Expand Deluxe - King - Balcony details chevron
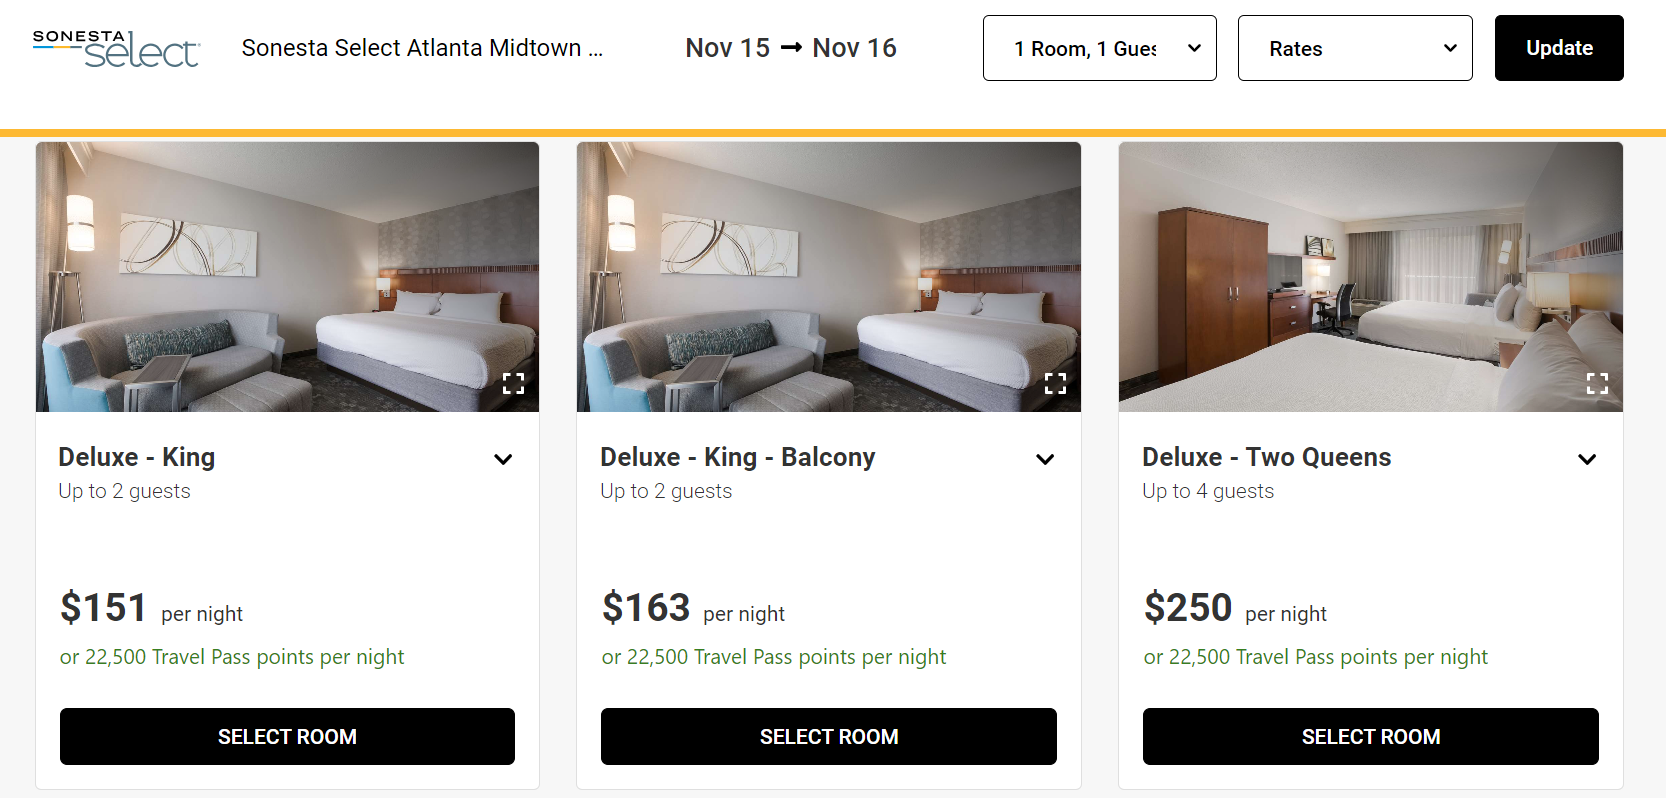 pos(1045,459)
